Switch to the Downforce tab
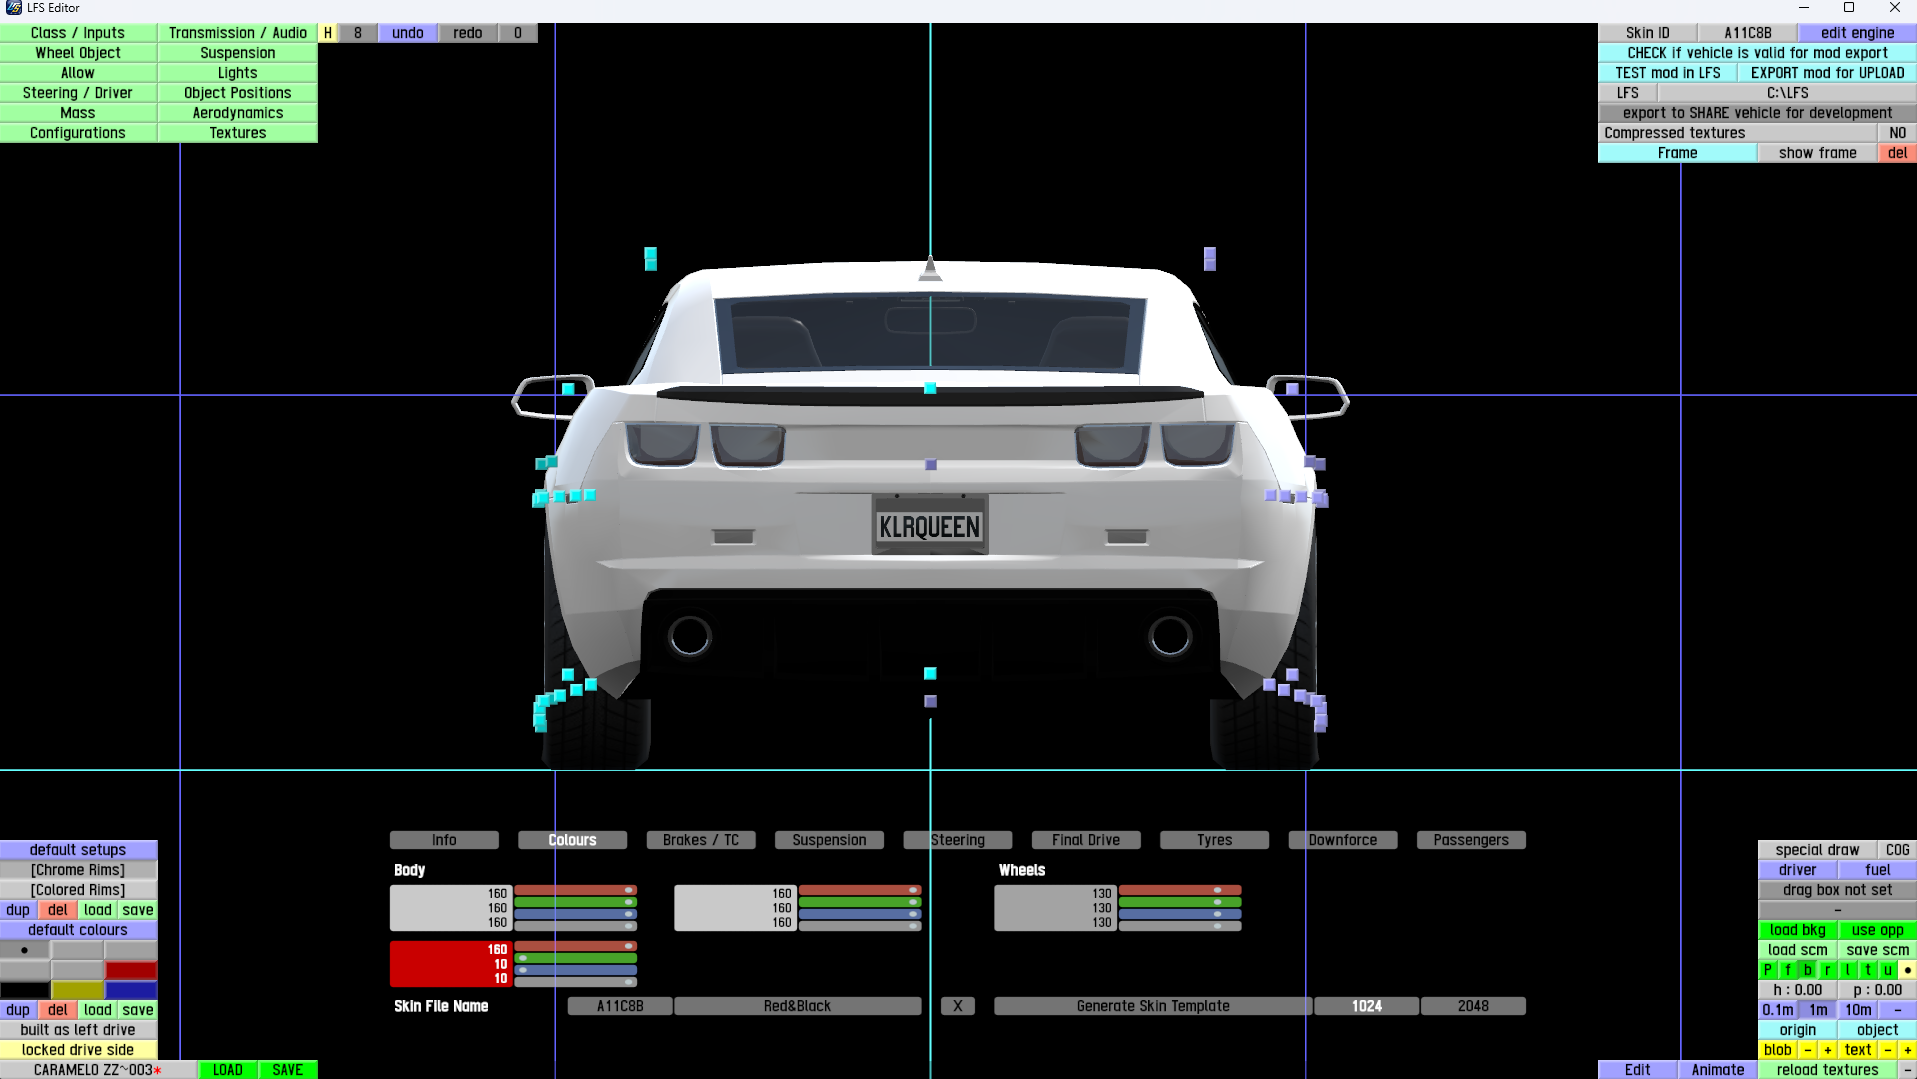The image size is (1917, 1079). [1343, 840]
